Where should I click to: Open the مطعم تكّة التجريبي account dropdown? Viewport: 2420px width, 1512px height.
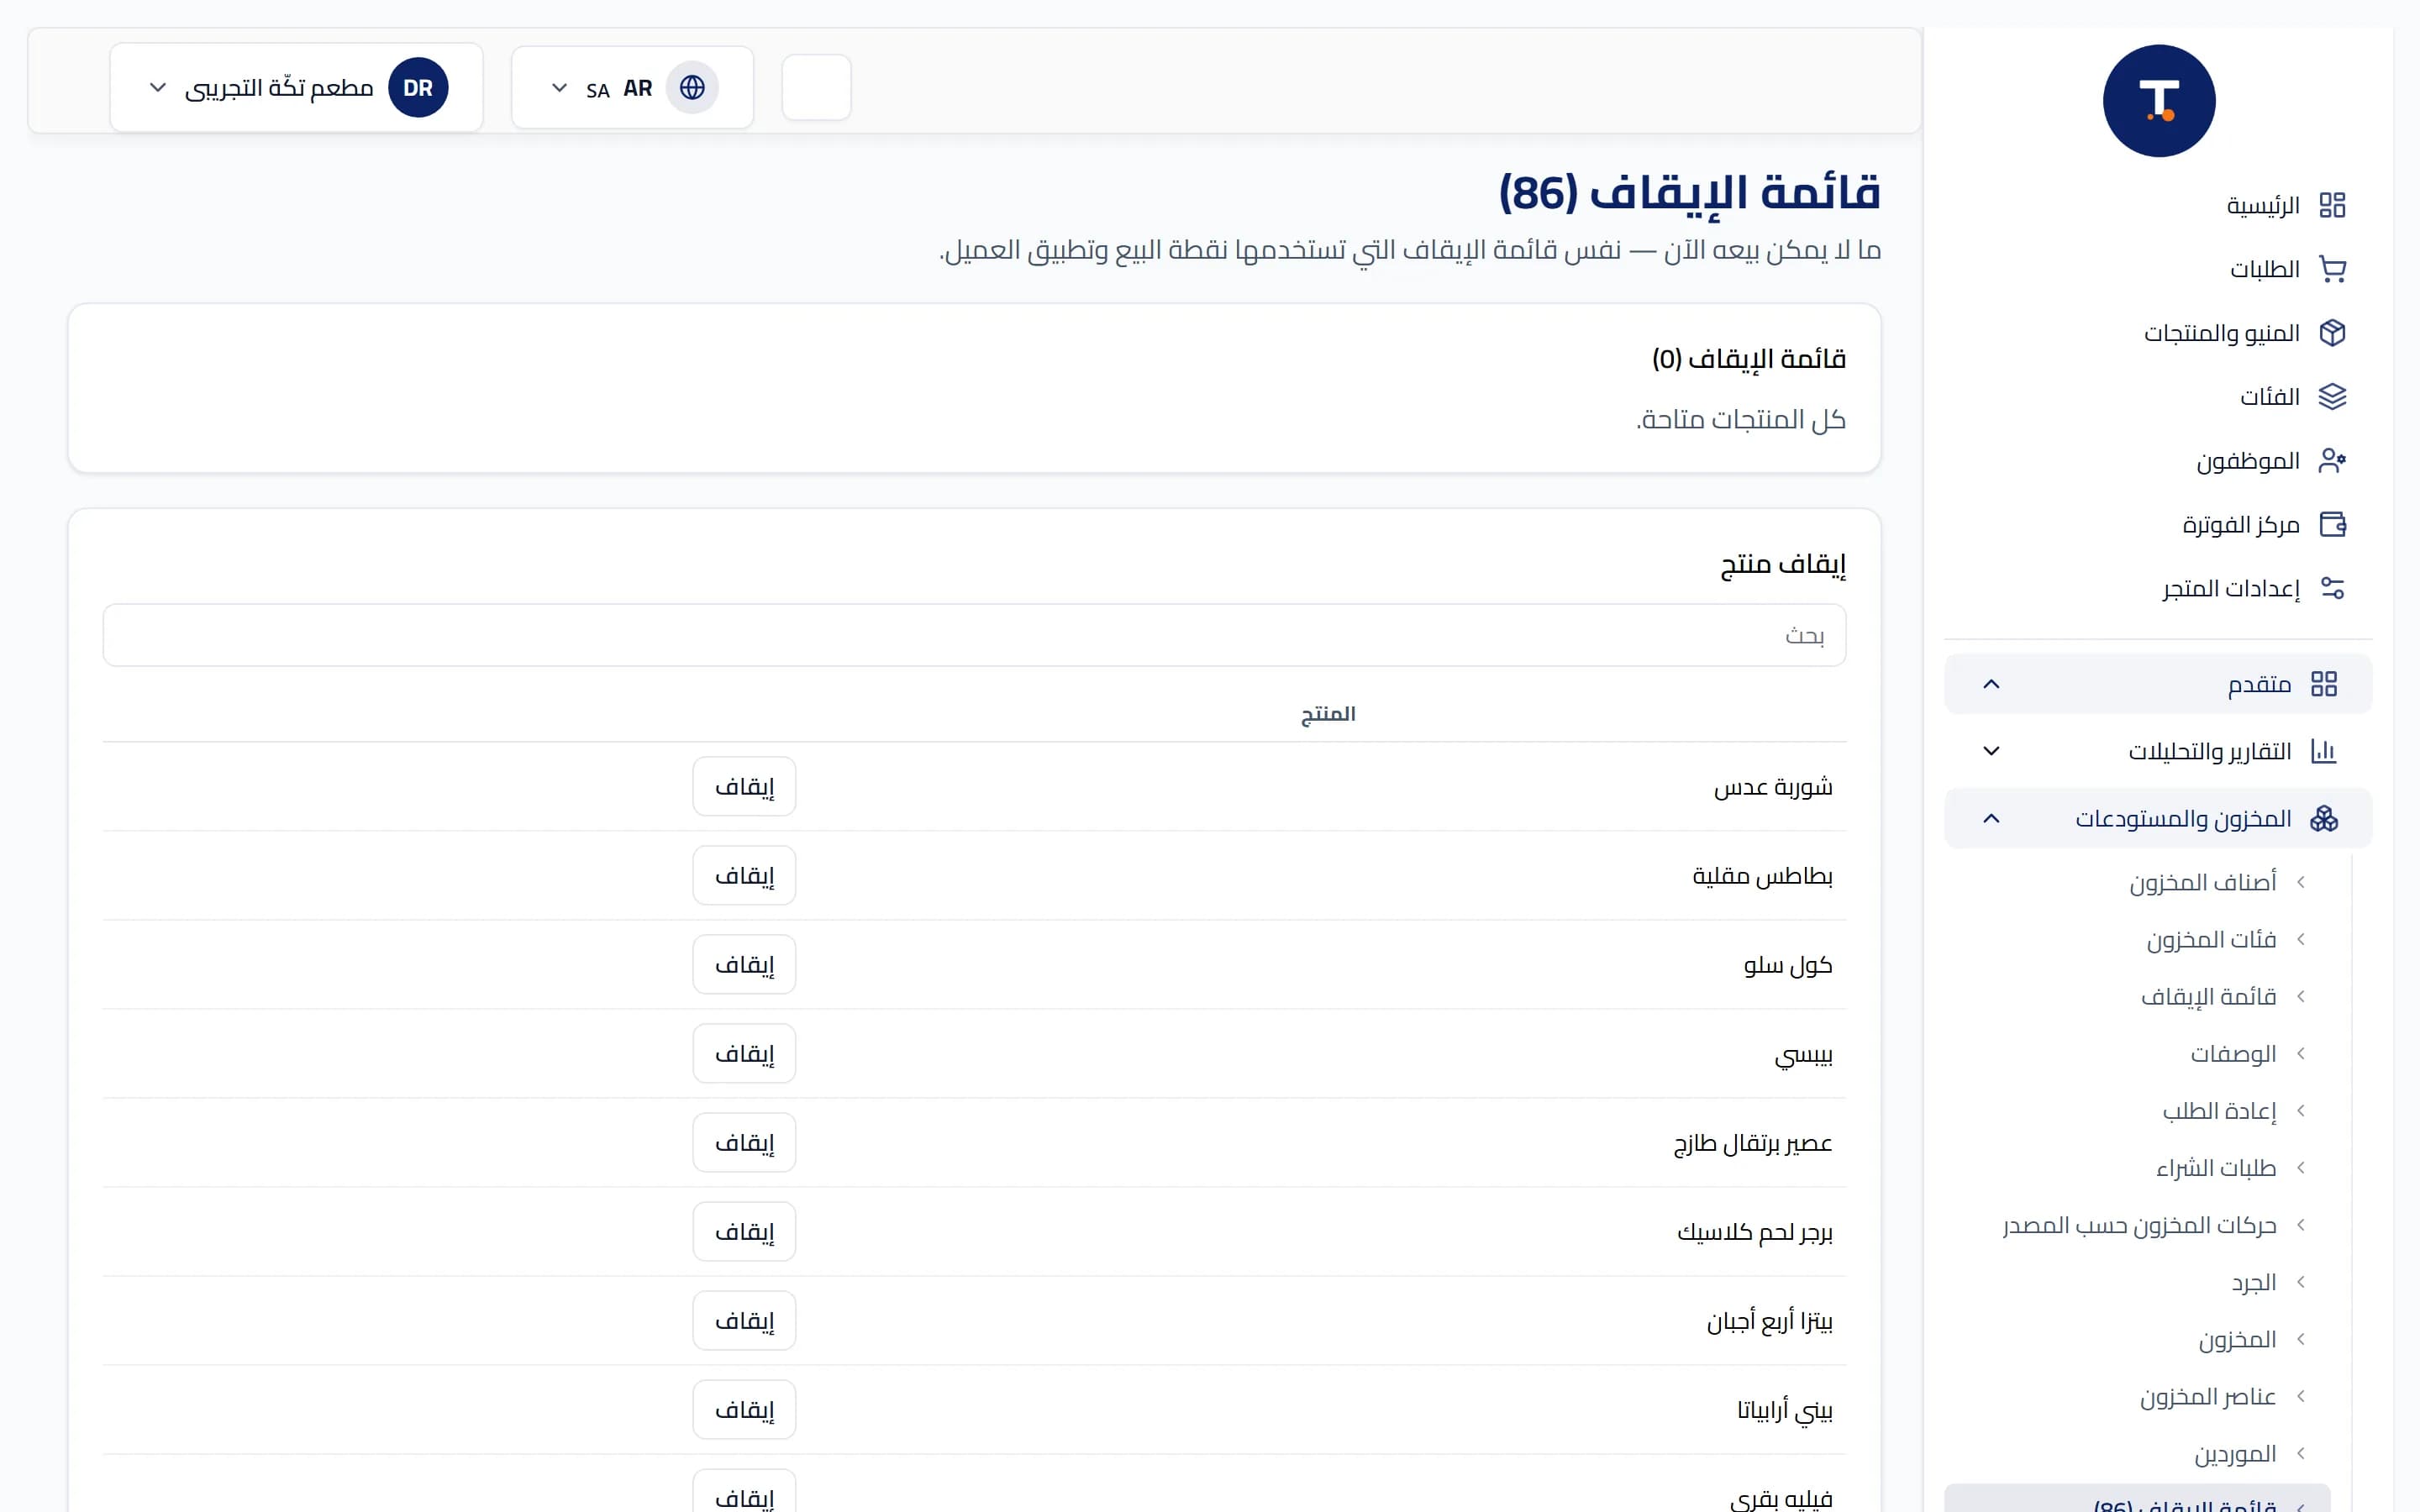pos(296,88)
